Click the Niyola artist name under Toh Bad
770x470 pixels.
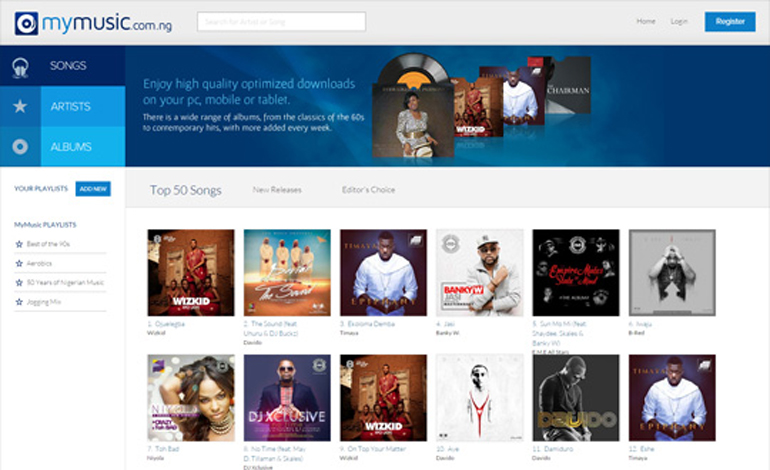[156, 458]
